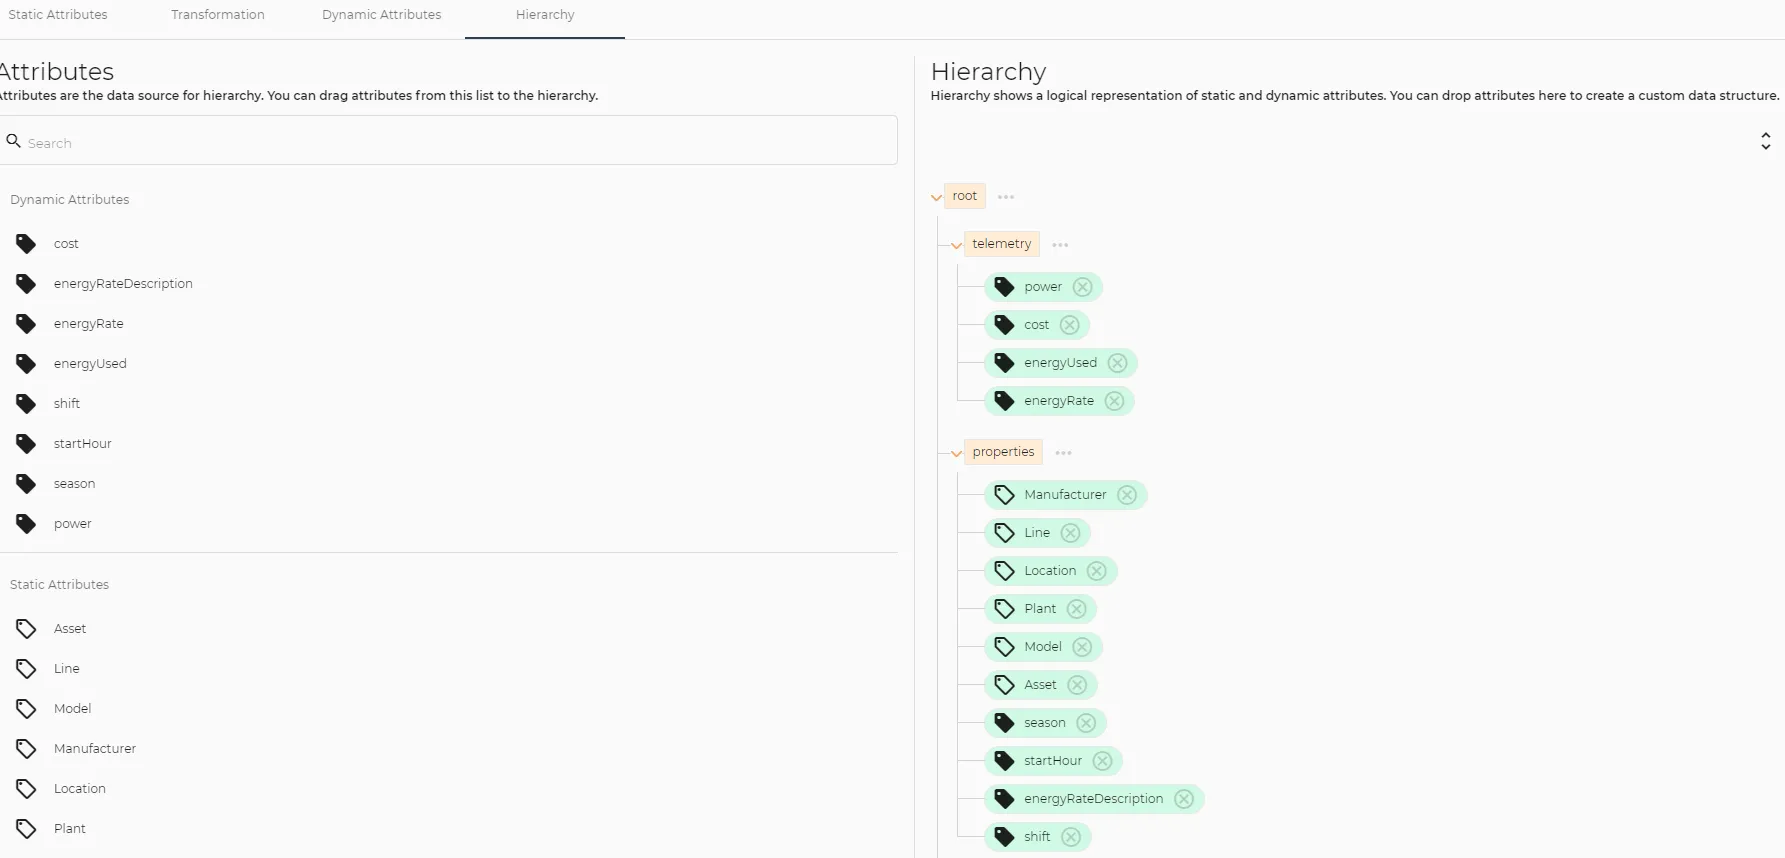Viewport: 1785px width, 858px height.
Task: Open the root node options menu
Action: click(x=1006, y=197)
